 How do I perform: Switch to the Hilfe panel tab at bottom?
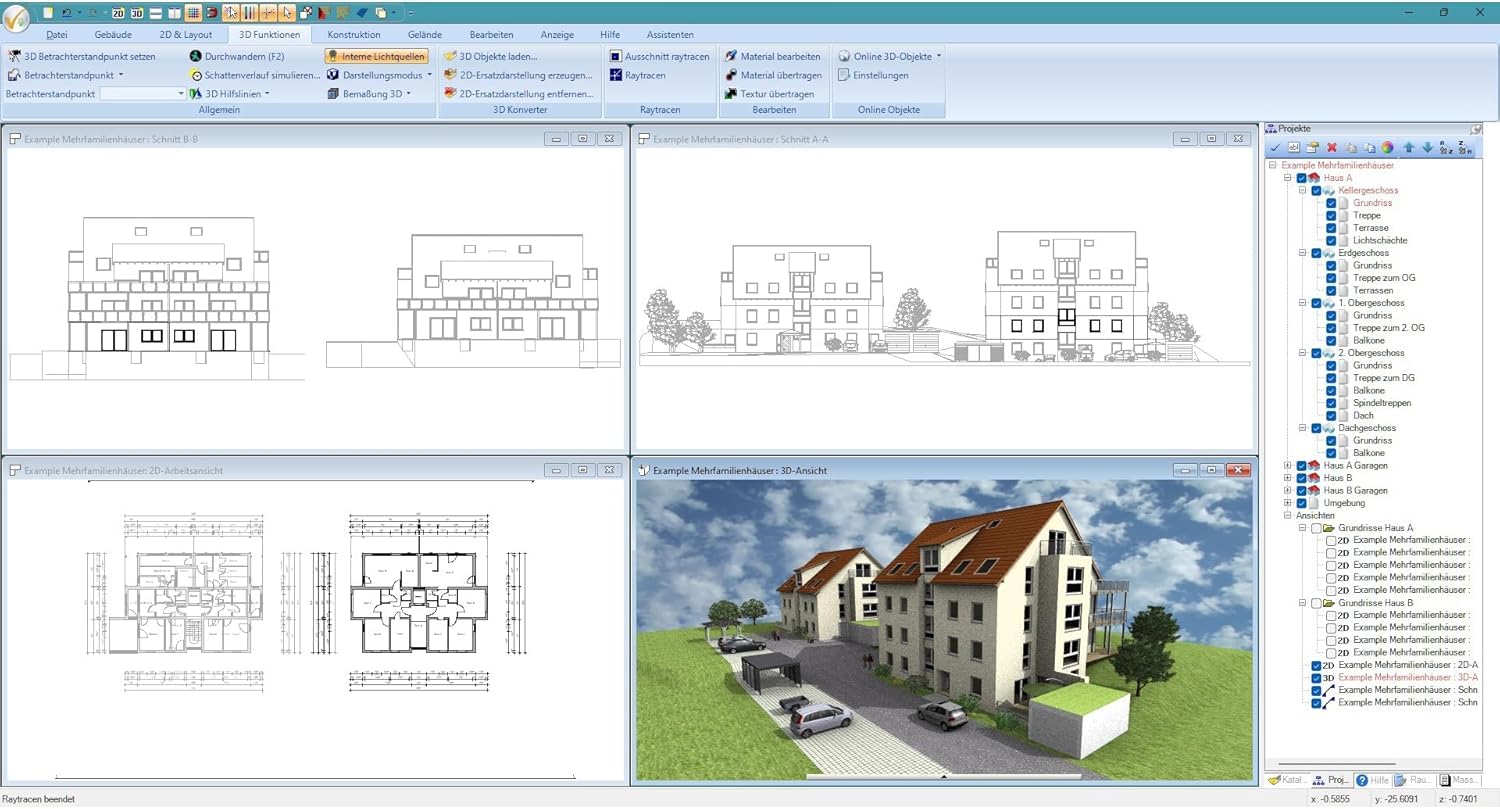click(1373, 780)
